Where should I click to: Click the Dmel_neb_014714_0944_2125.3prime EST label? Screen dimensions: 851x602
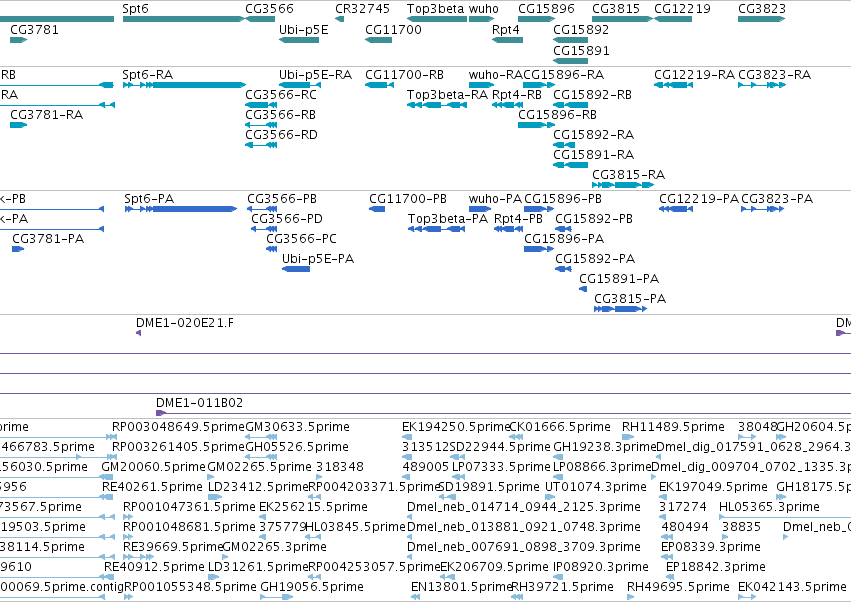524,507
